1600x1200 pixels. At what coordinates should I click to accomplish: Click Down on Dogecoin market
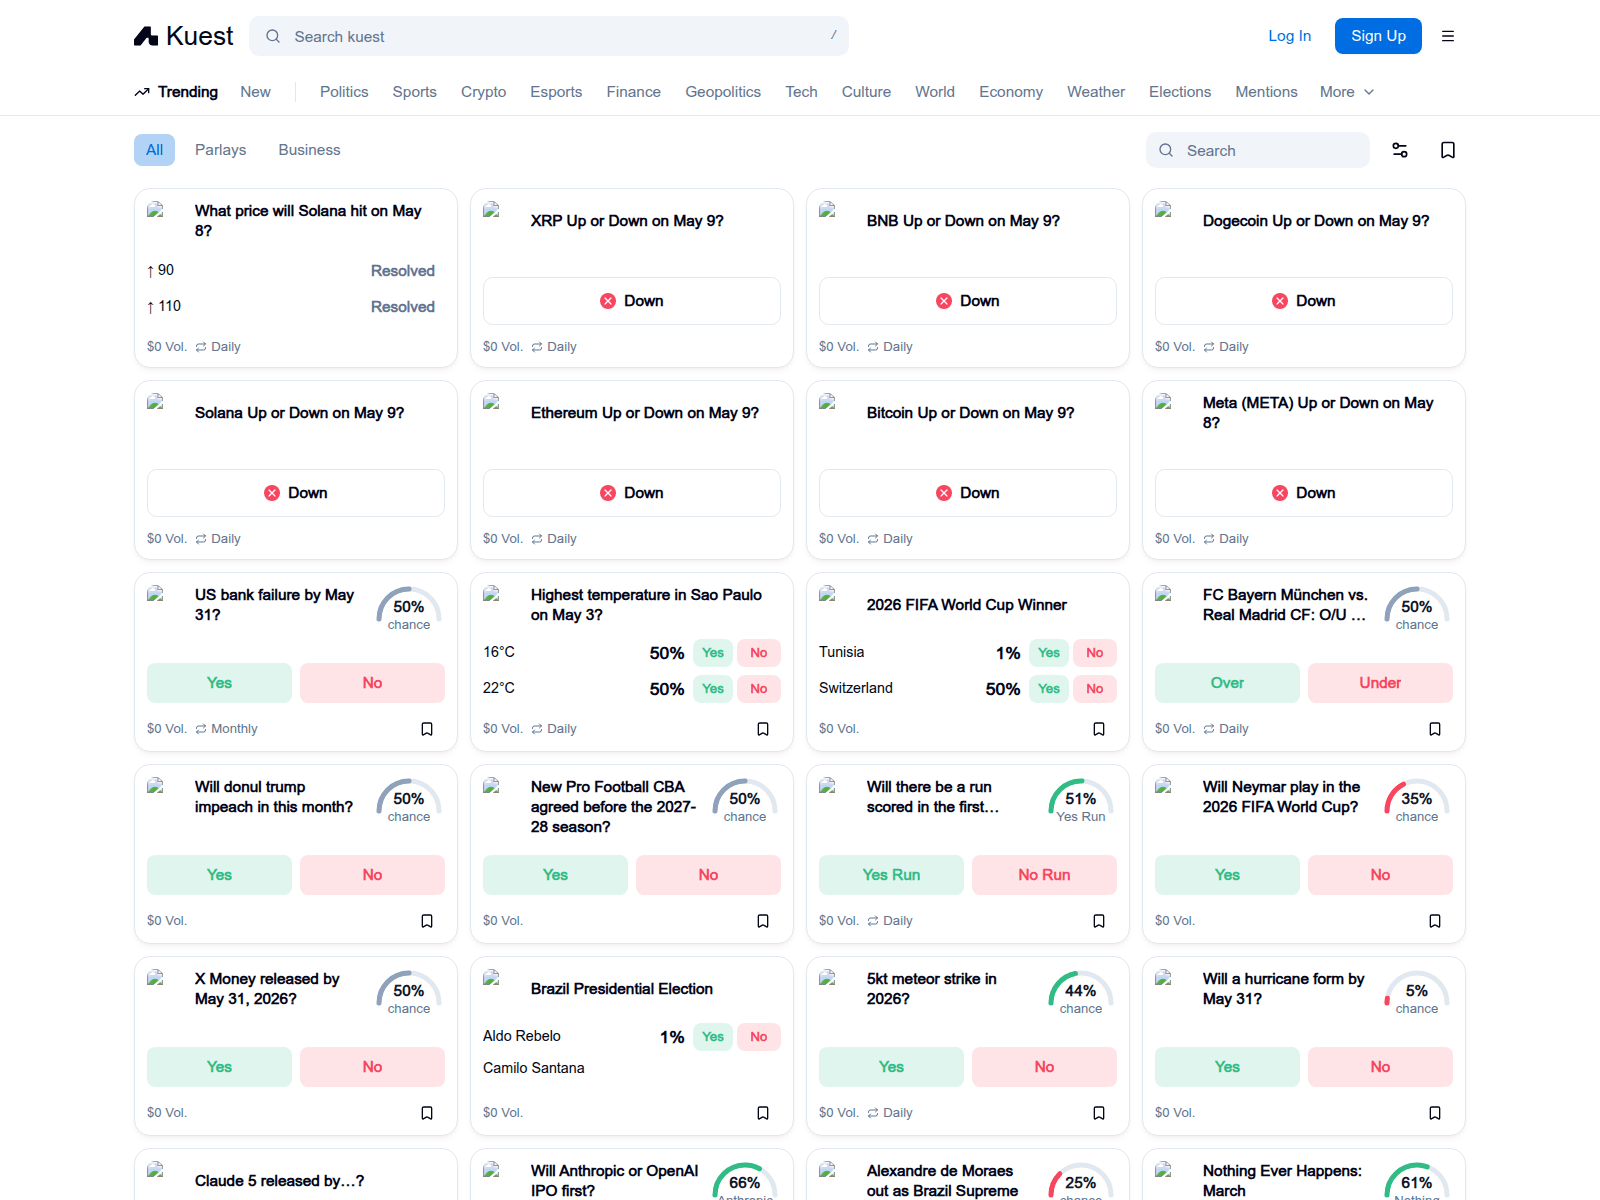click(x=1304, y=301)
